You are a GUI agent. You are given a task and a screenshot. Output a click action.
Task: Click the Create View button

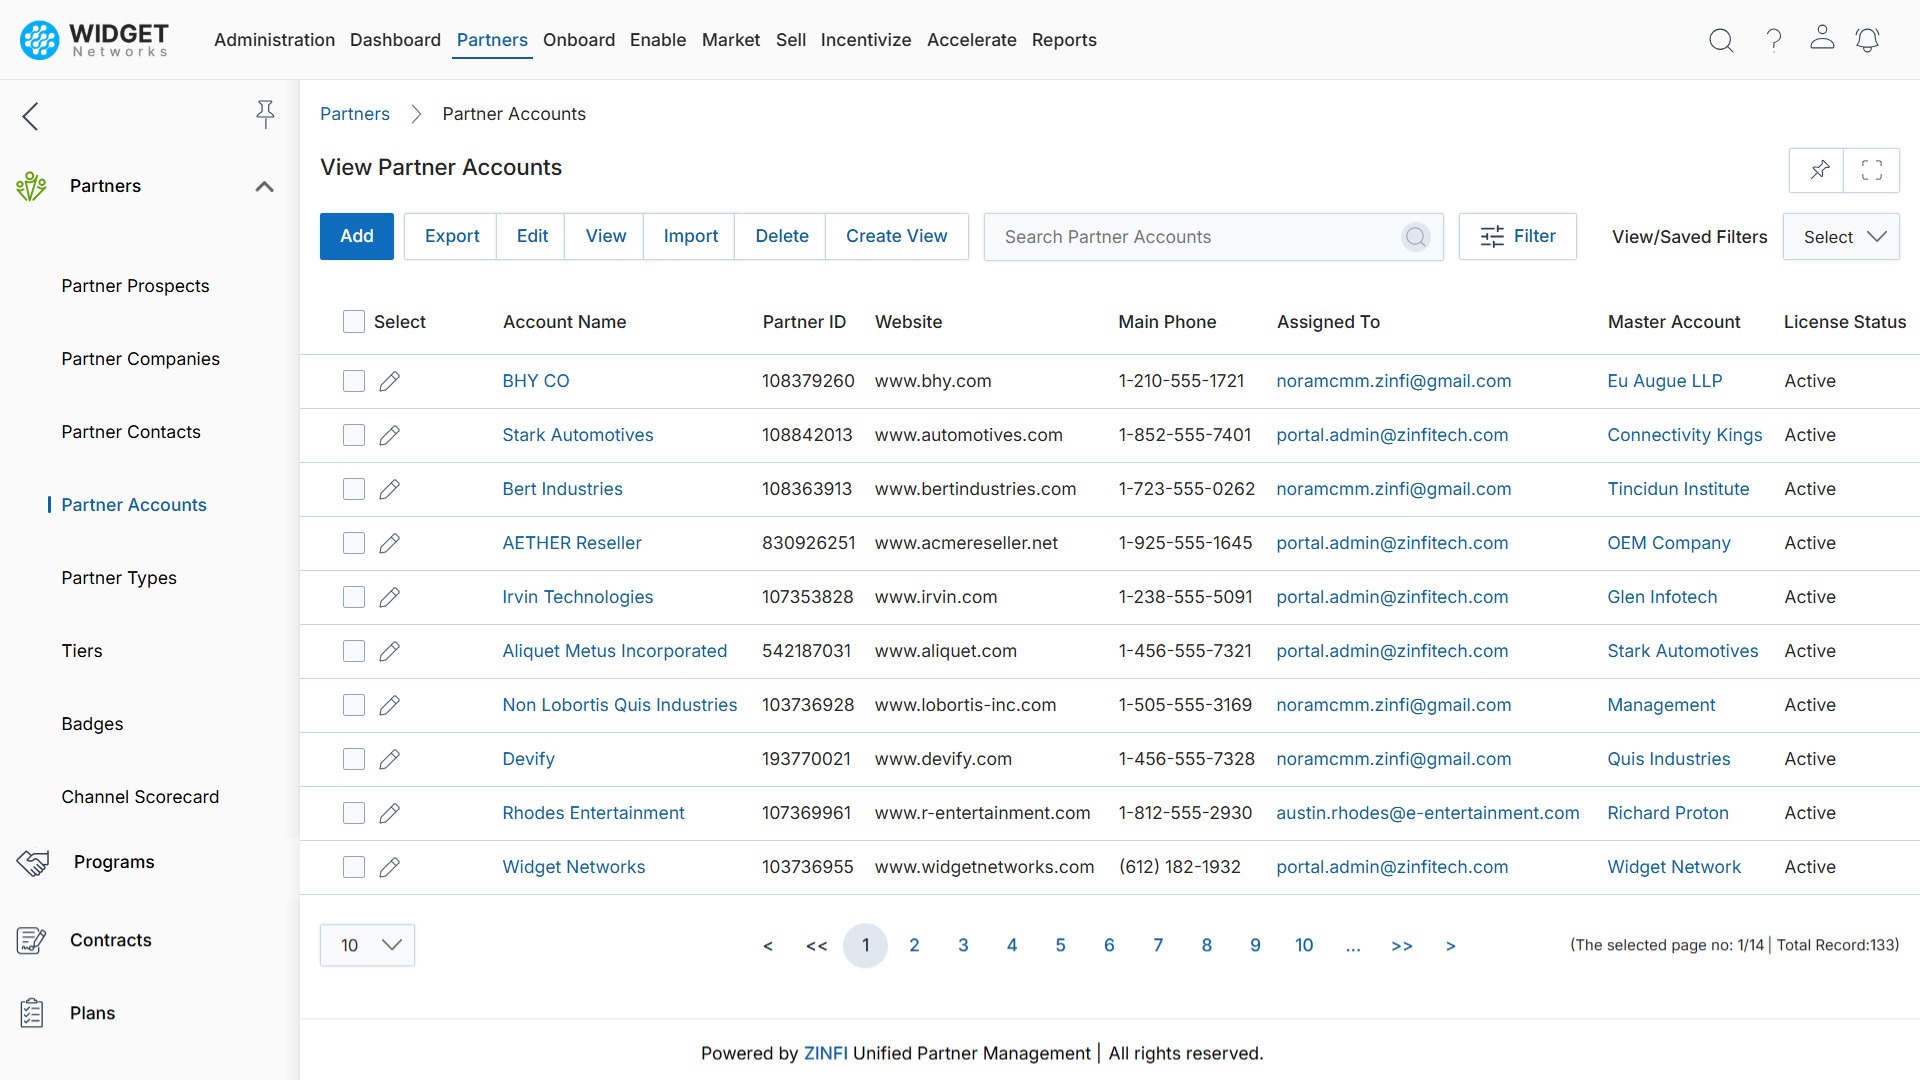point(896,236)
